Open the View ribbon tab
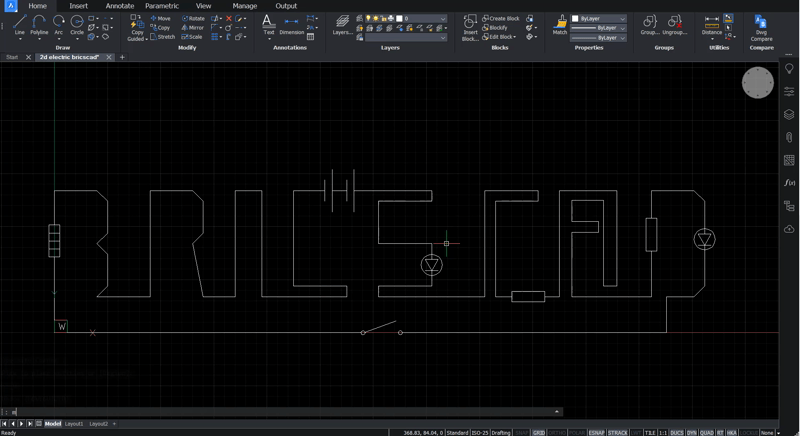 coord(204,6)
